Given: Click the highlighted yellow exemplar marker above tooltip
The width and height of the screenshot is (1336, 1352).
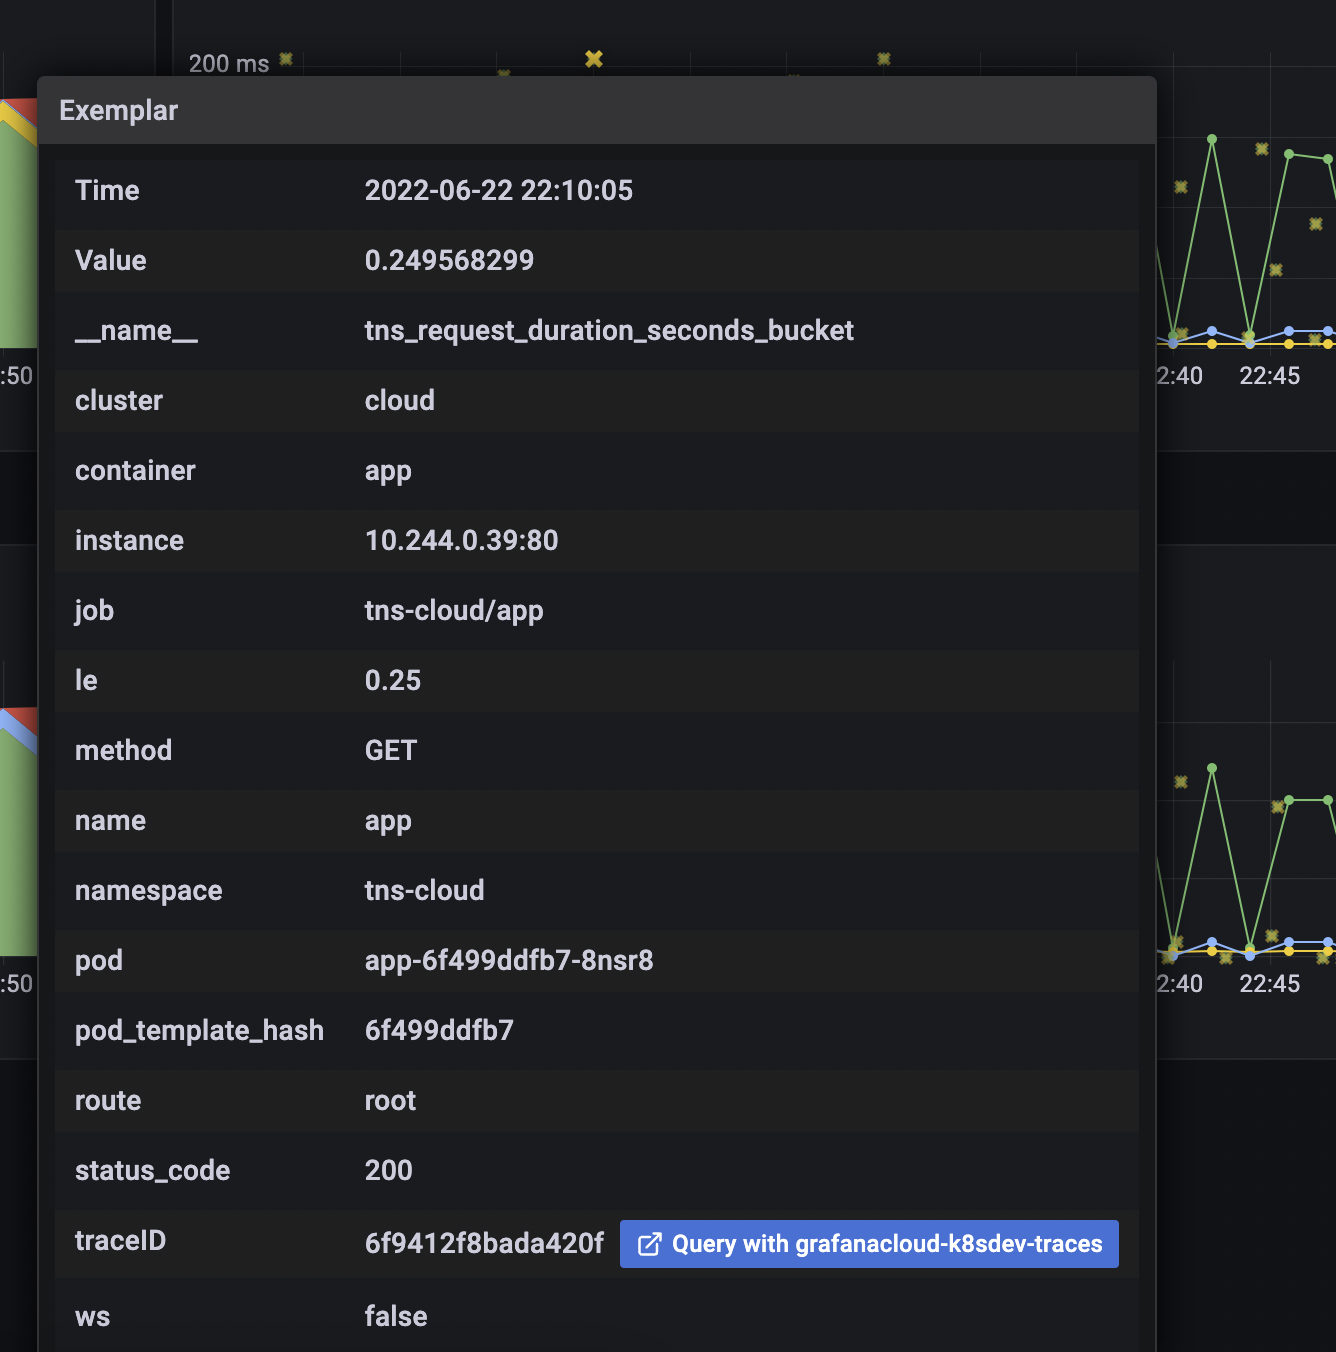Looking at the screenshot, I should (594, 59).
